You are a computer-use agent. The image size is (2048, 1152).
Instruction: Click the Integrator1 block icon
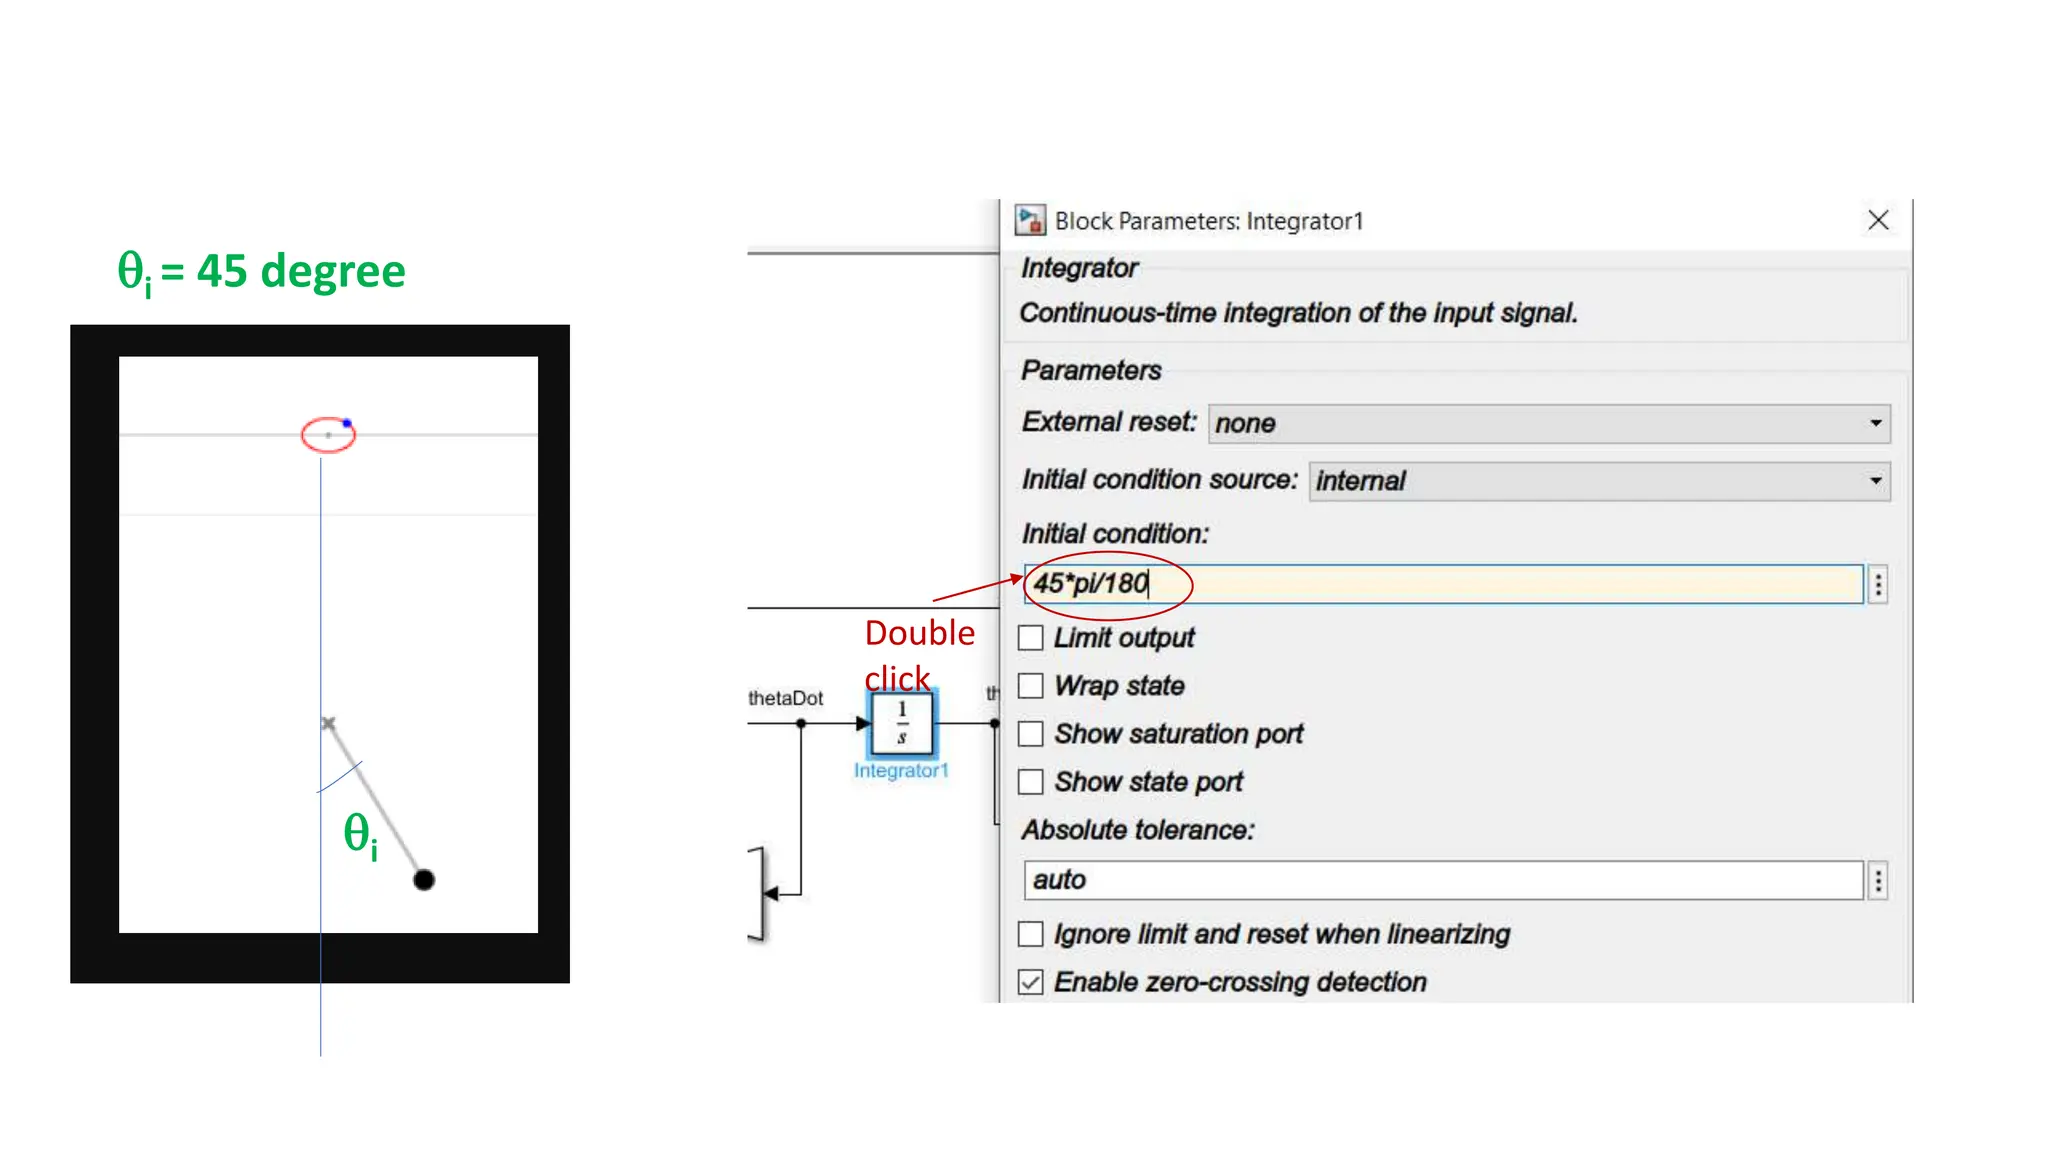[902, 723]
